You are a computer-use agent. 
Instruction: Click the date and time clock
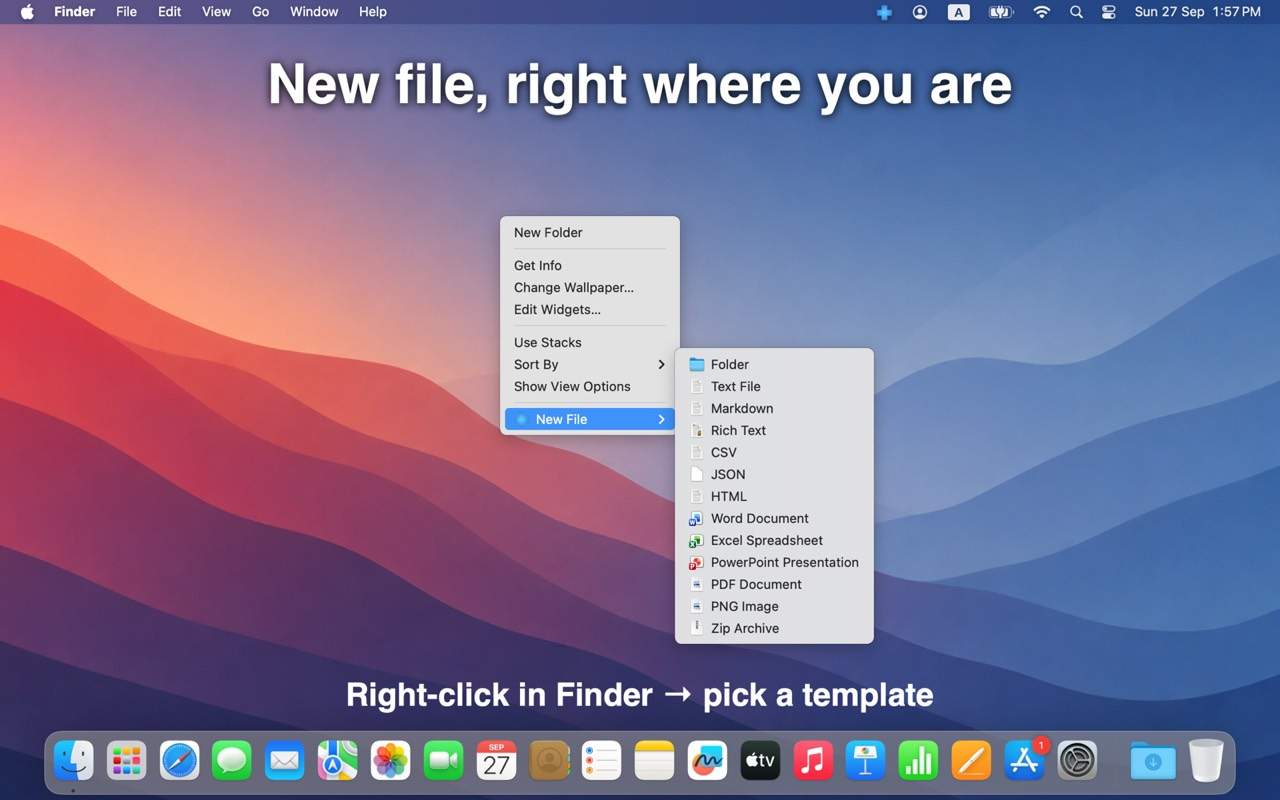click(x=1197, y=12)
